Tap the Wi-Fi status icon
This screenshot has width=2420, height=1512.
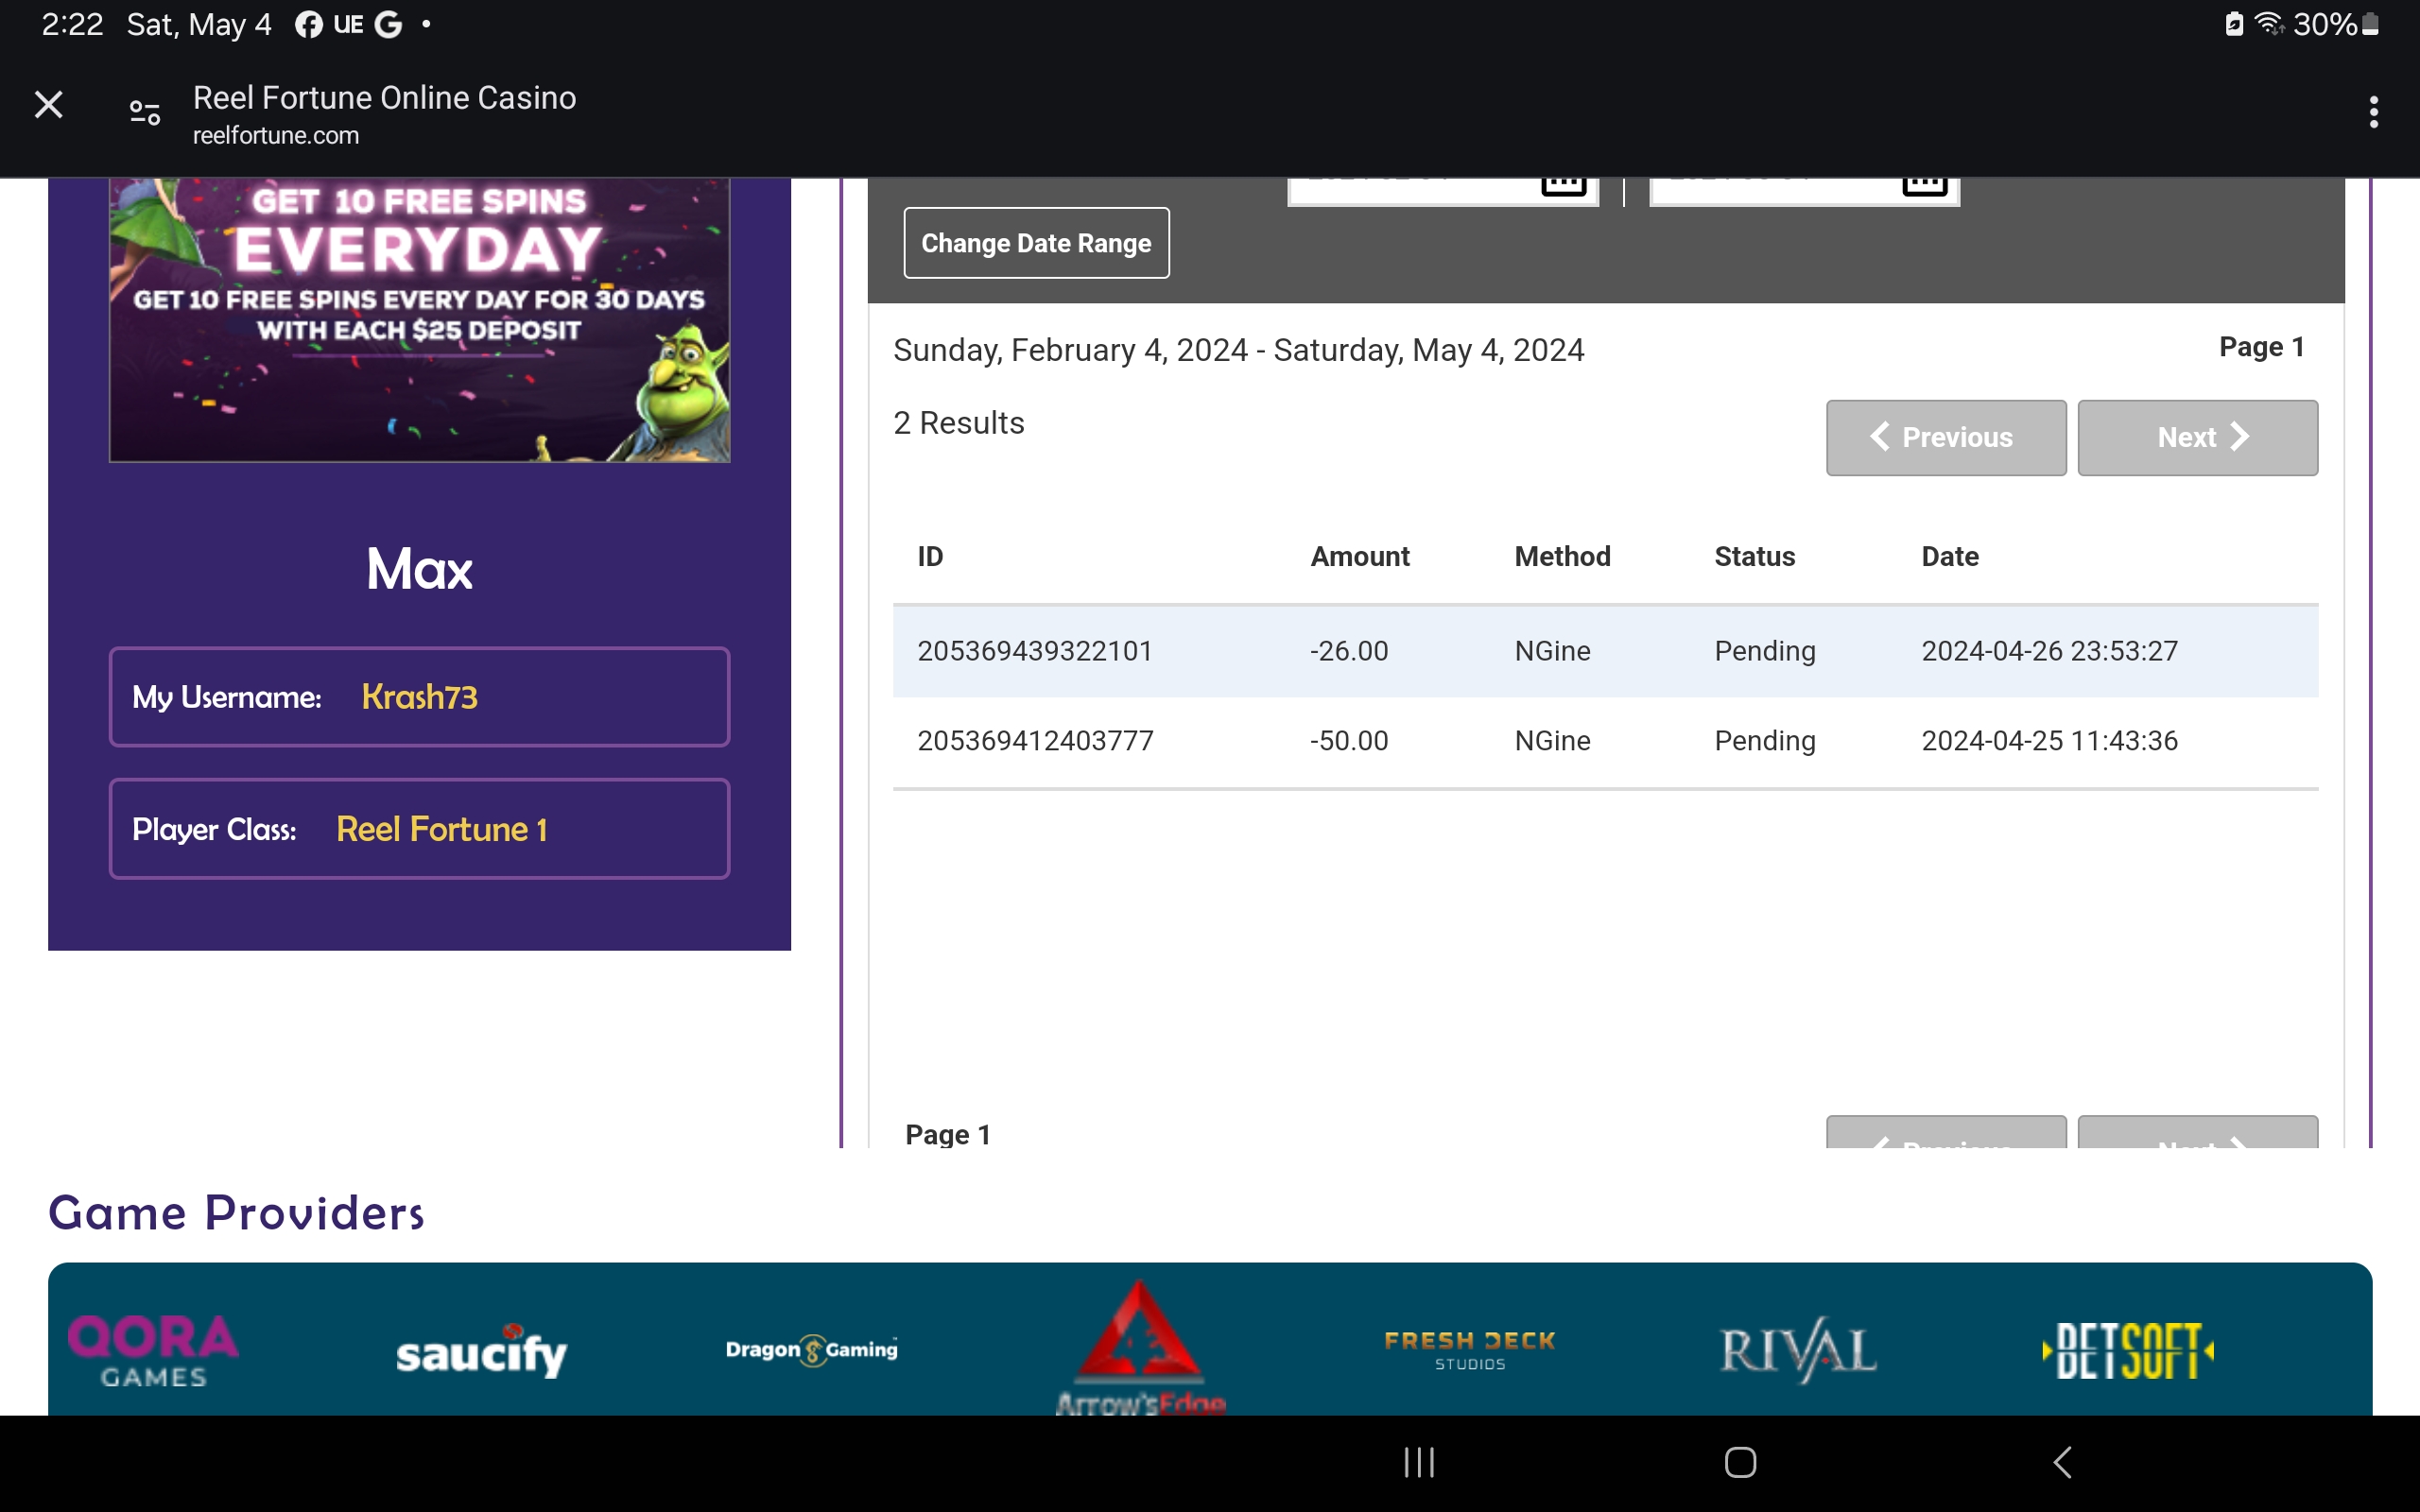(x=2269, y=24)
